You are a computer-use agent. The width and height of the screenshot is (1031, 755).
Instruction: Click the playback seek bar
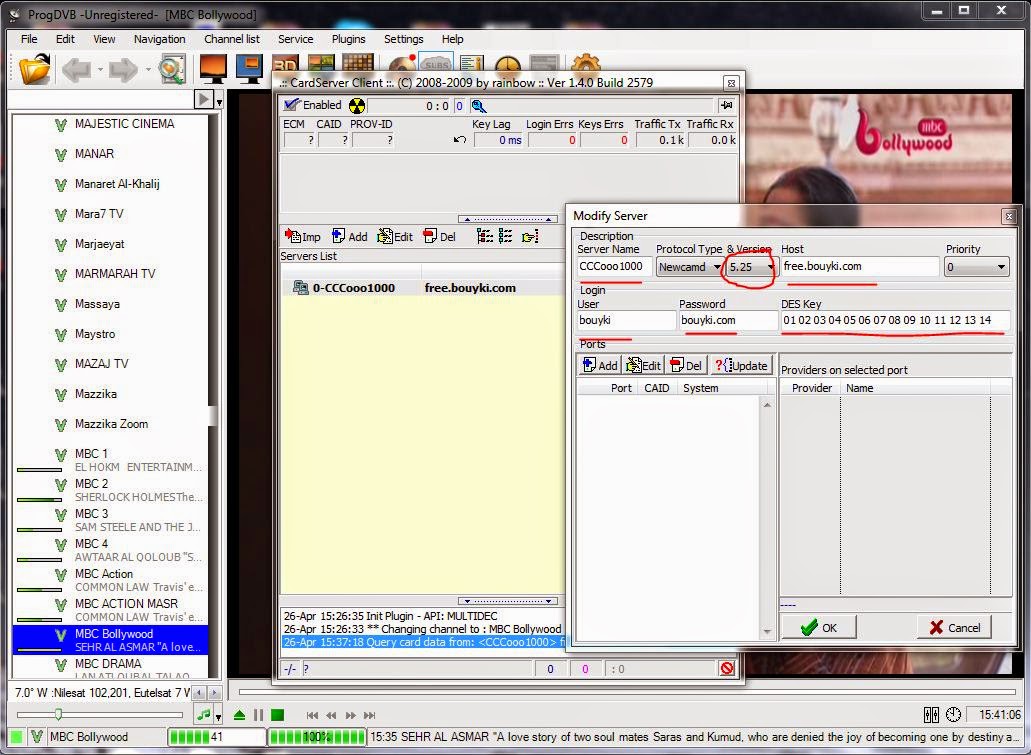click(628, 691)
